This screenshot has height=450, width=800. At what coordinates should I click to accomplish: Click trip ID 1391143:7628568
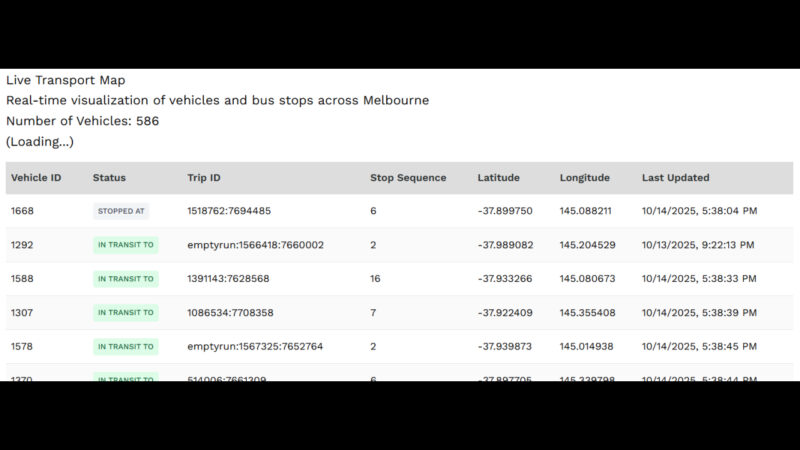coord(228,279)
